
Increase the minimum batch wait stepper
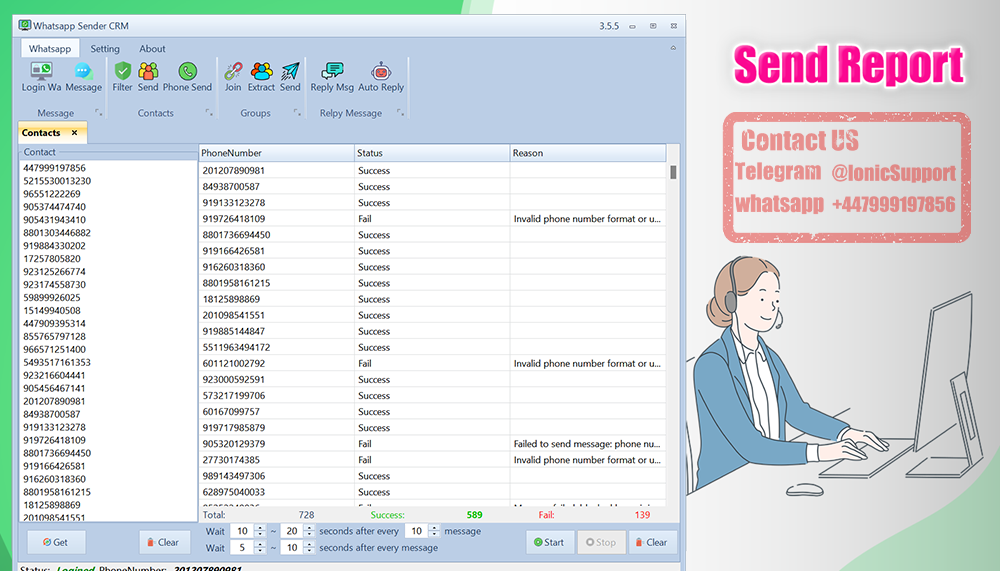pos(260,528)
